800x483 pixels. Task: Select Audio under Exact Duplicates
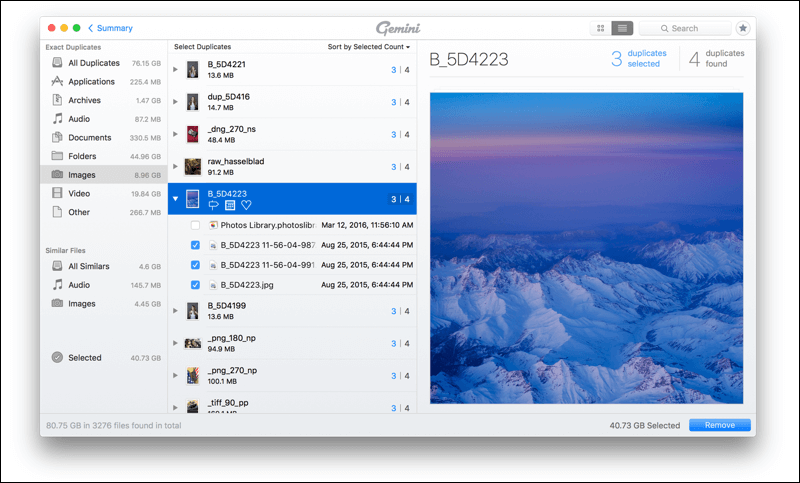(x=104, y=119)
